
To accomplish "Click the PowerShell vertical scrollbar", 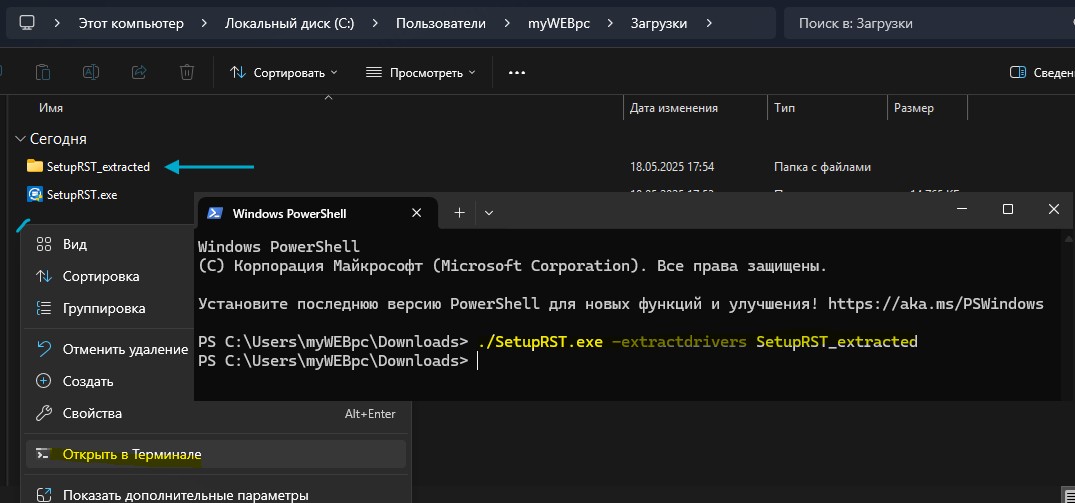I will (1067, 315).
